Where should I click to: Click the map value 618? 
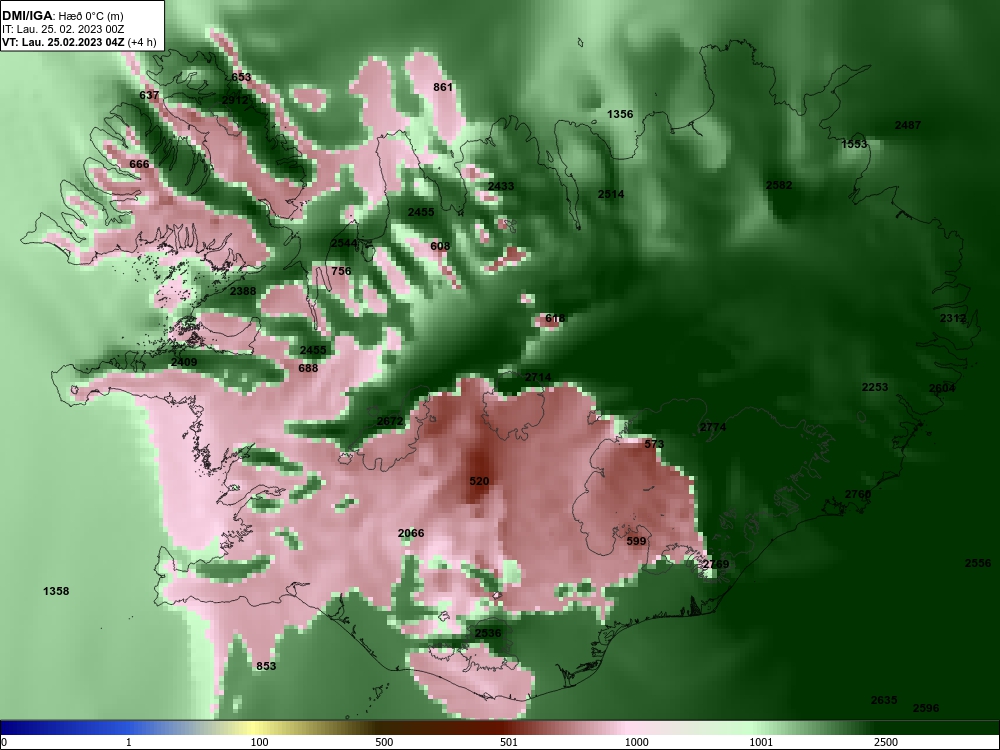(555, 318)
